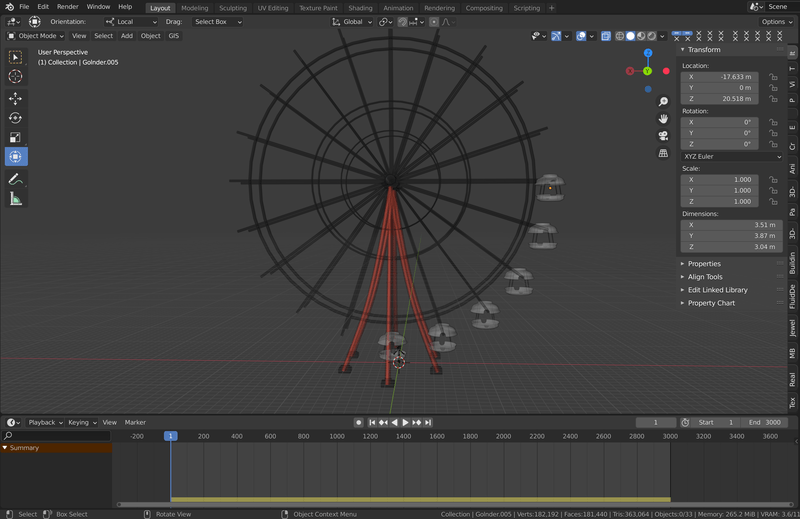
Task: Open the Object Mode dropdown
Action: 35,36
